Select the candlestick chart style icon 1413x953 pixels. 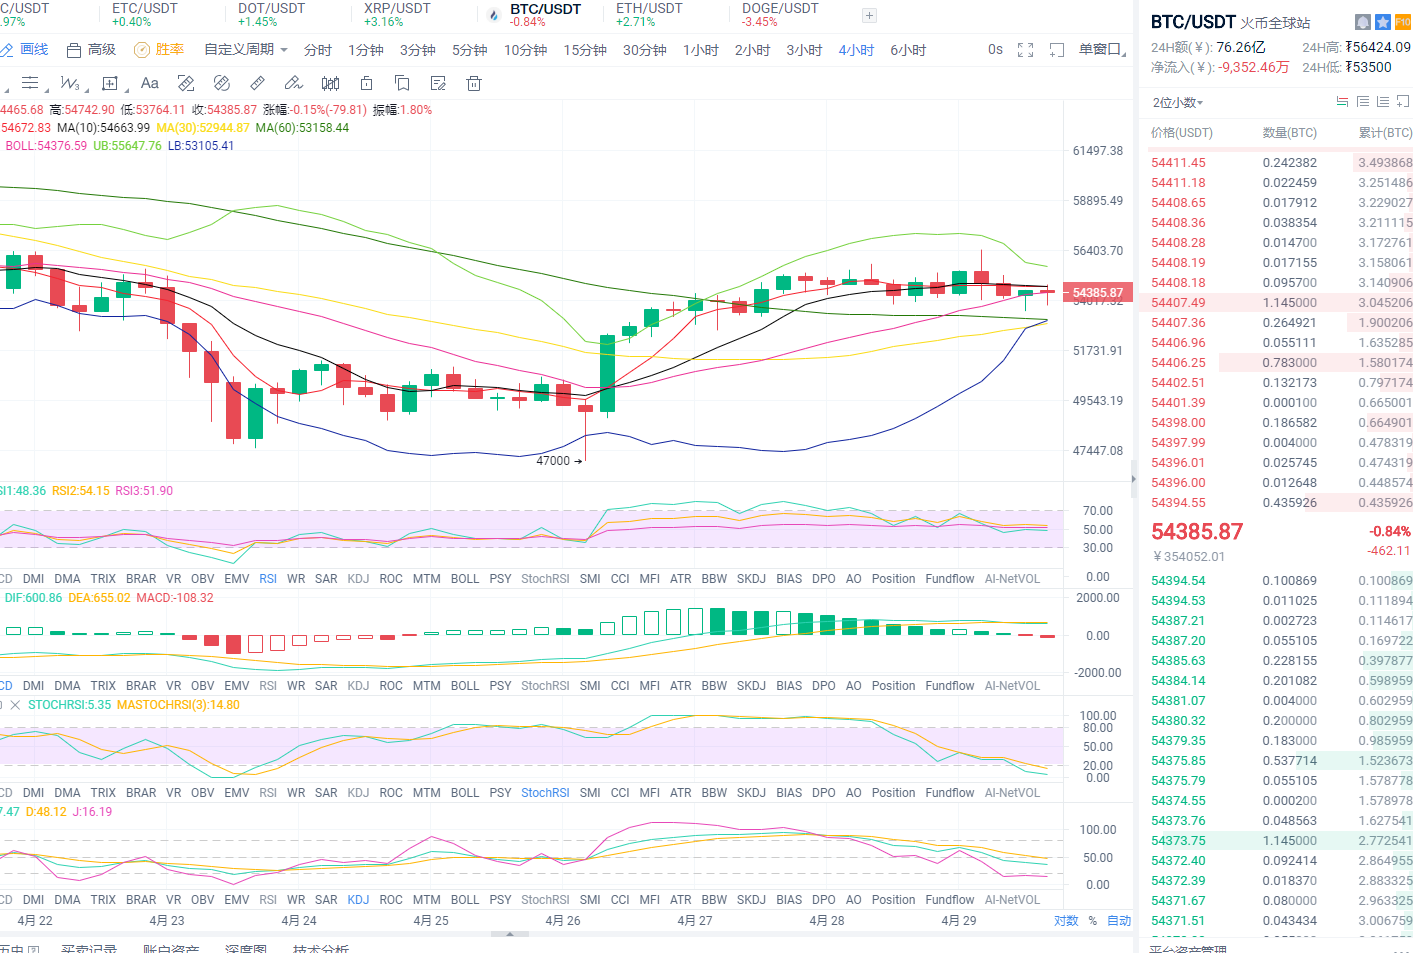click(x=330, y=84)
